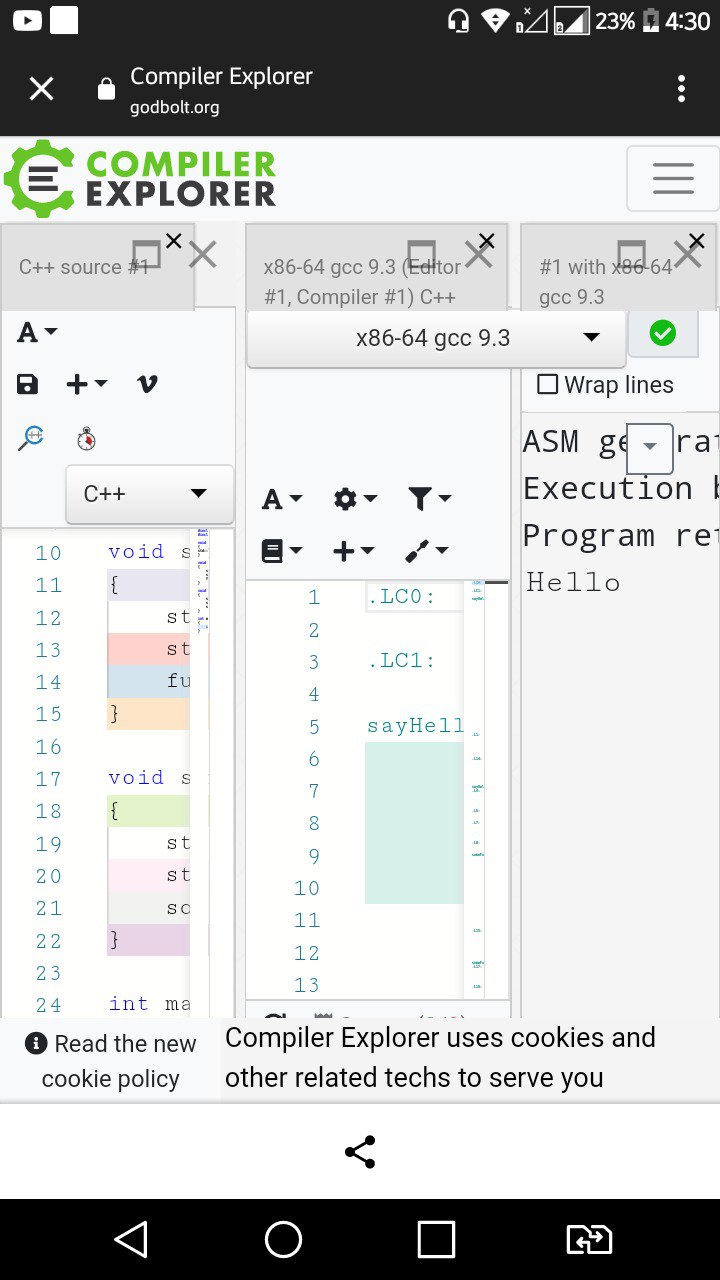Read the new cookie policy
The image size is (720, 1280).
110,1061
